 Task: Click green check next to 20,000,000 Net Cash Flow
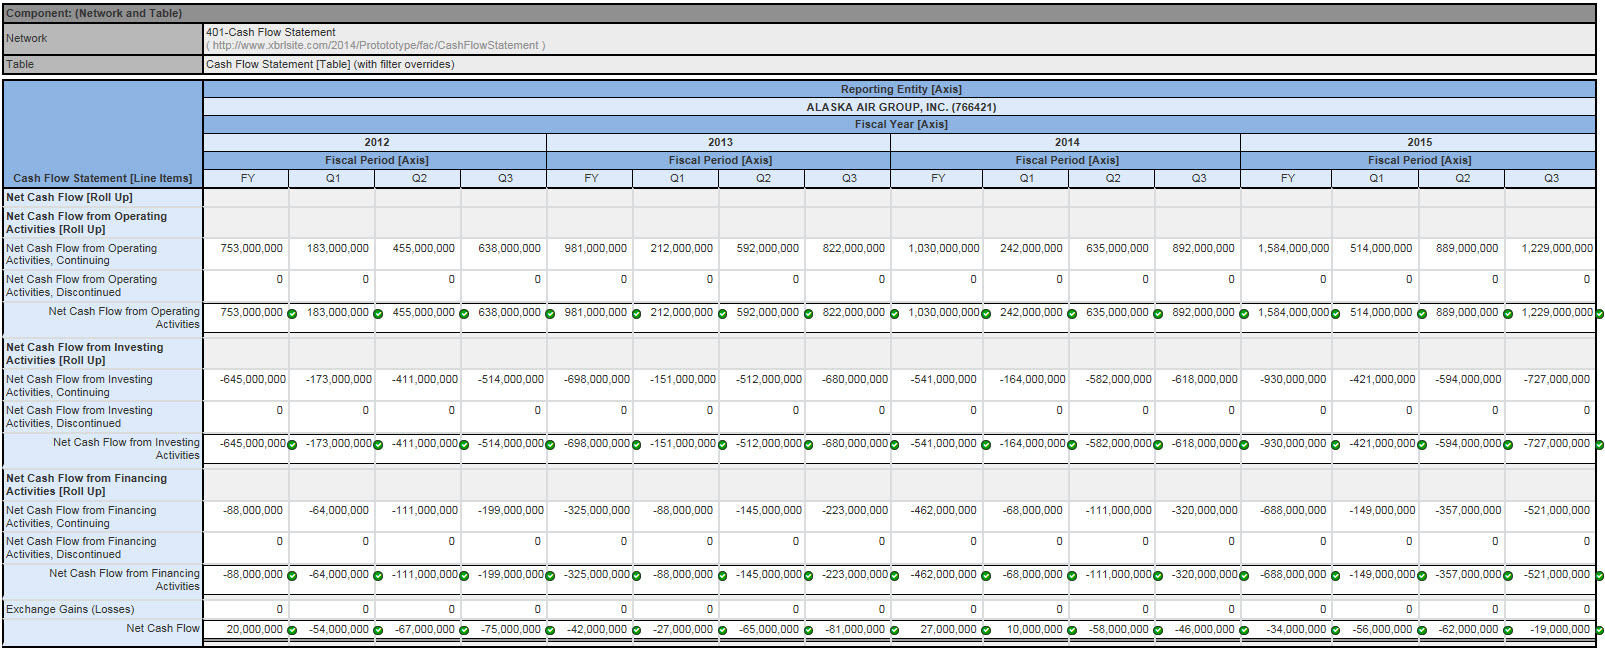pyautogui.click(x=292, y=630)
